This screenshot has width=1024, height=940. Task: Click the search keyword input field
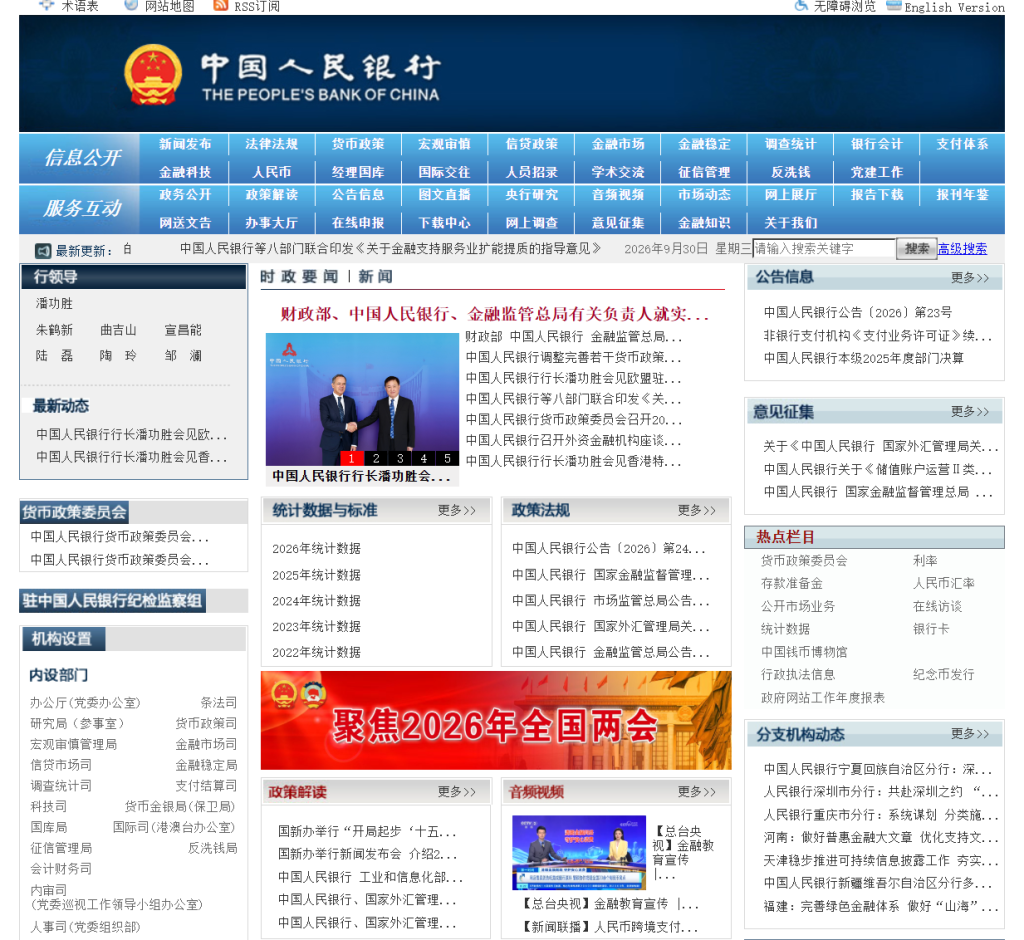[824, 248]
